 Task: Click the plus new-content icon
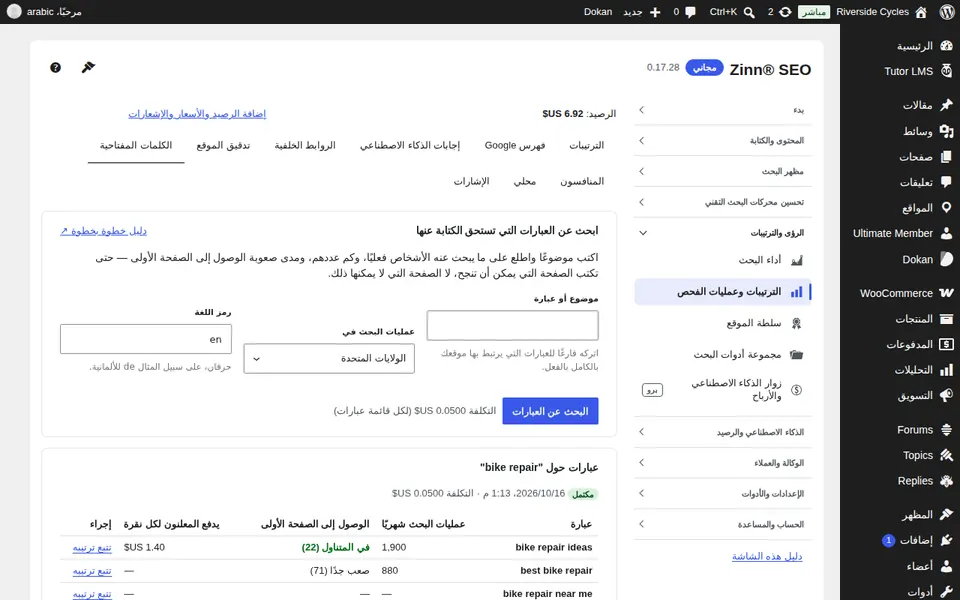coord(655,12)
